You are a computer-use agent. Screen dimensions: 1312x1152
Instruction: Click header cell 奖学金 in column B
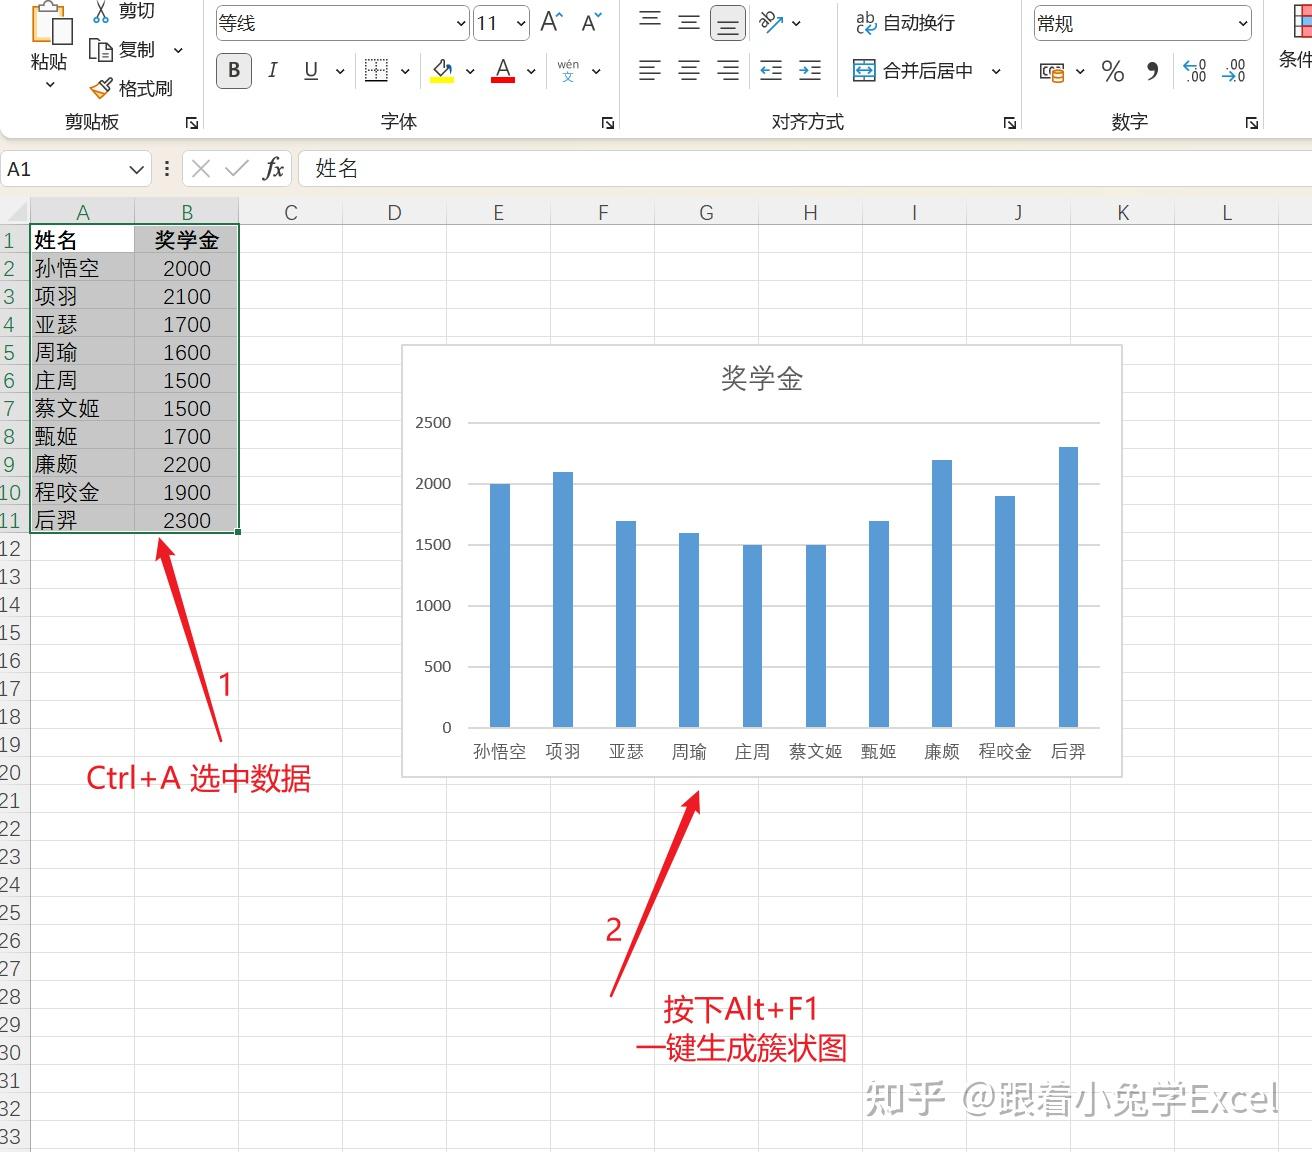click(x=186, y=240)
